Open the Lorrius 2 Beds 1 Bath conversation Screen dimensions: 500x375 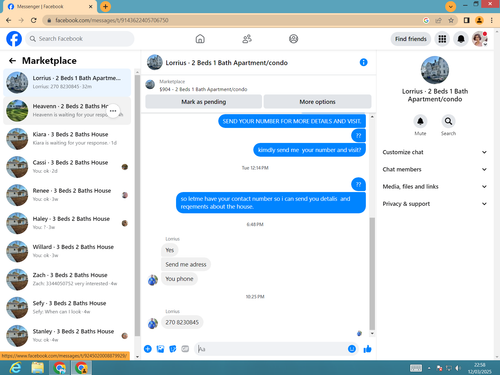click(67, 82)
